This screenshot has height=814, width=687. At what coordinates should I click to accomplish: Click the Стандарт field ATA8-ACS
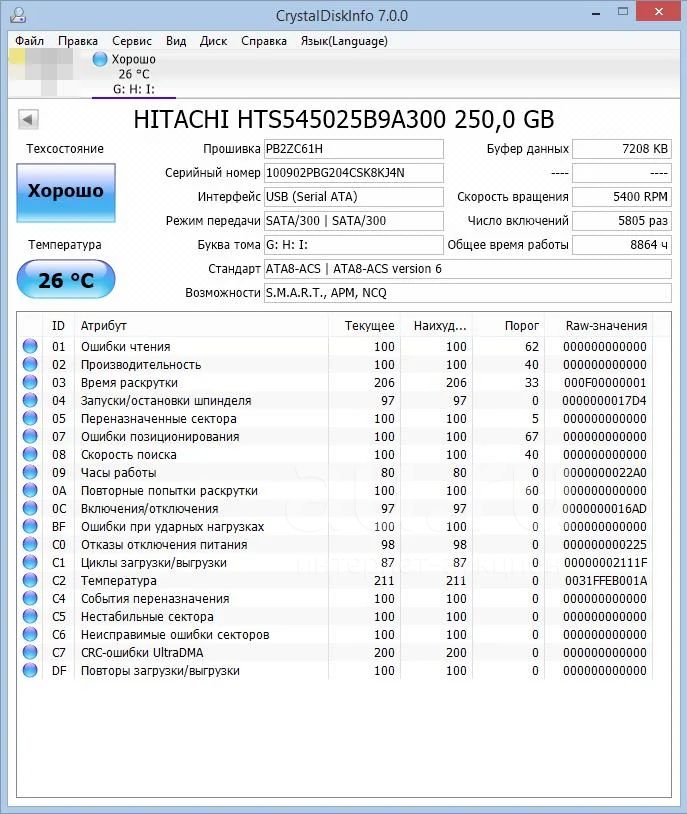pyautogui.click(x=467, y=269)
